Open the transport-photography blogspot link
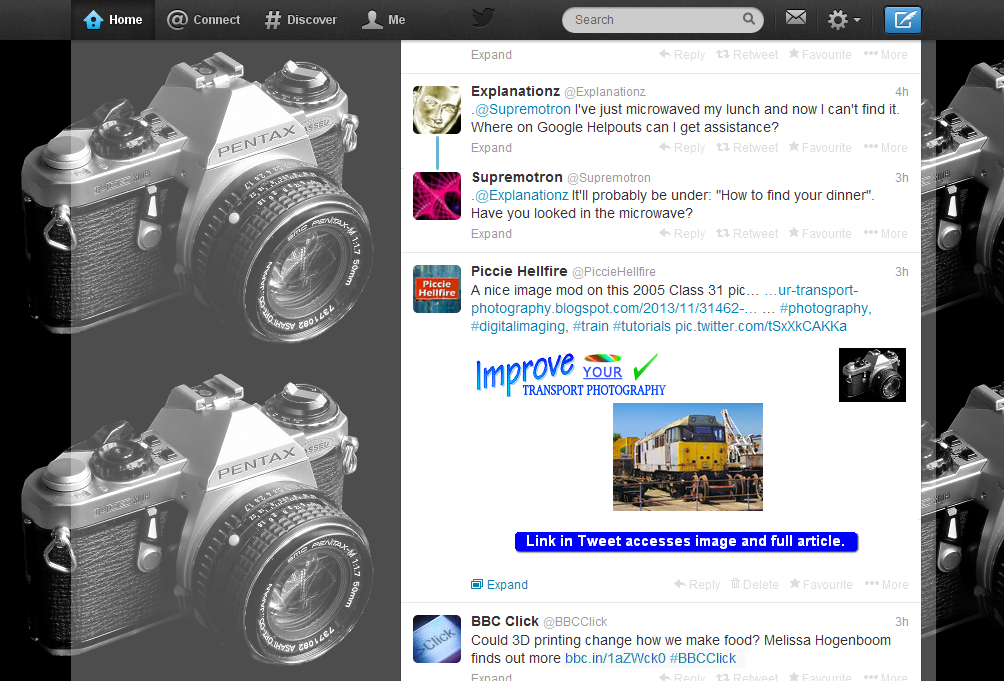The width and height of the screenshot is (1004, 681). [x=615, y=308]
